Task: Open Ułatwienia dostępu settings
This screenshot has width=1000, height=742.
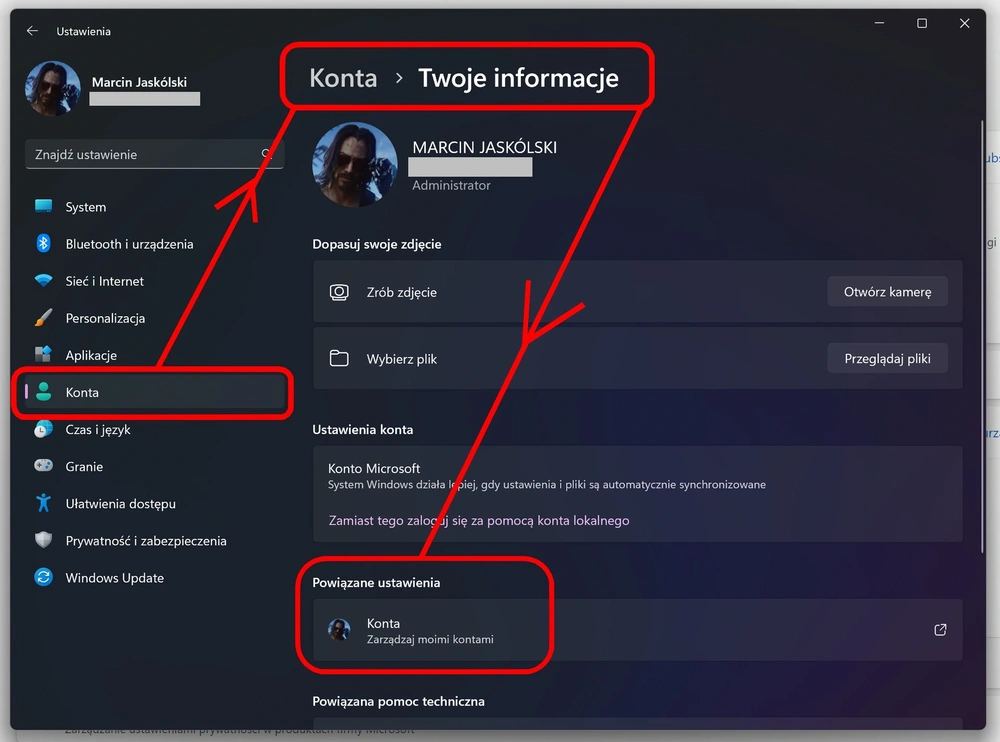Action: pyautogui.click(x=154, y=503)
